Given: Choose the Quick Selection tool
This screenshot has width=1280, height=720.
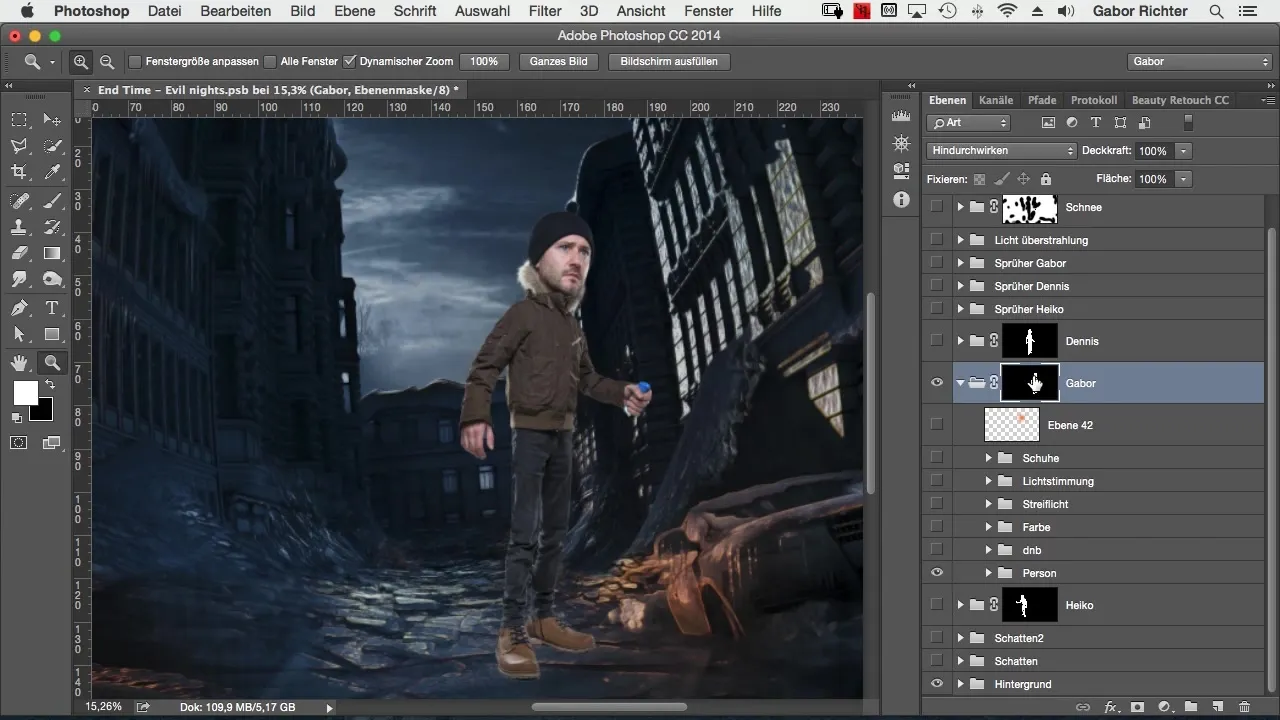Looking at the screenshot, I should pyautogui.click(x=52, y=146).
